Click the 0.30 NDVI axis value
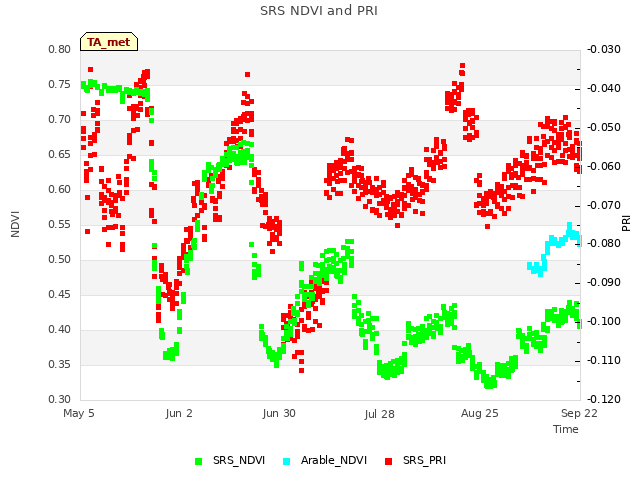Screen dimensions: 640x480 tap(60, 400)
